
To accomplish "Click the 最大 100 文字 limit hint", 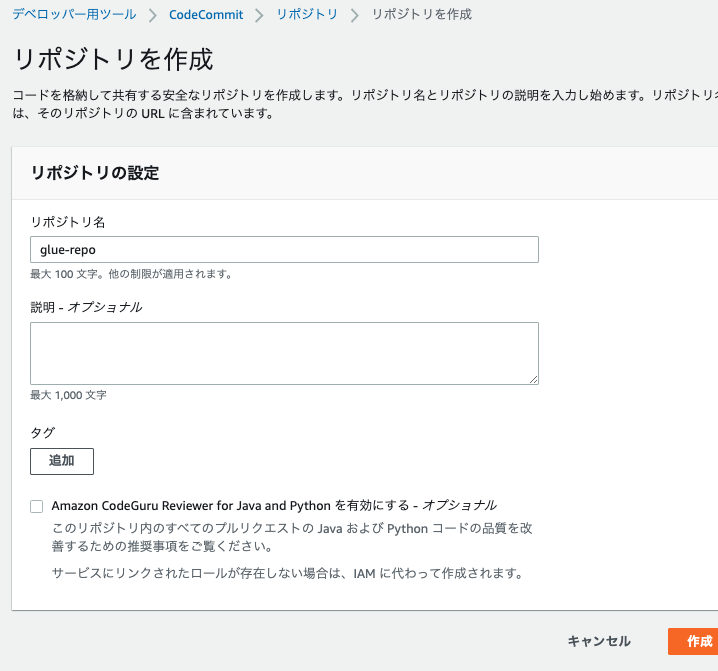I will pos(131,274).
